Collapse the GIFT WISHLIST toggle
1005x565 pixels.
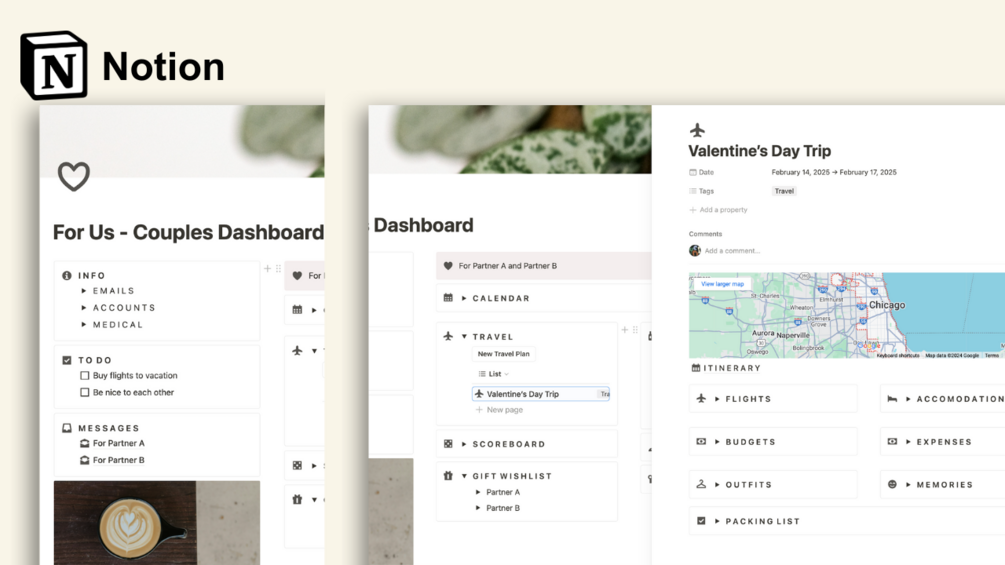coord(464,476)
